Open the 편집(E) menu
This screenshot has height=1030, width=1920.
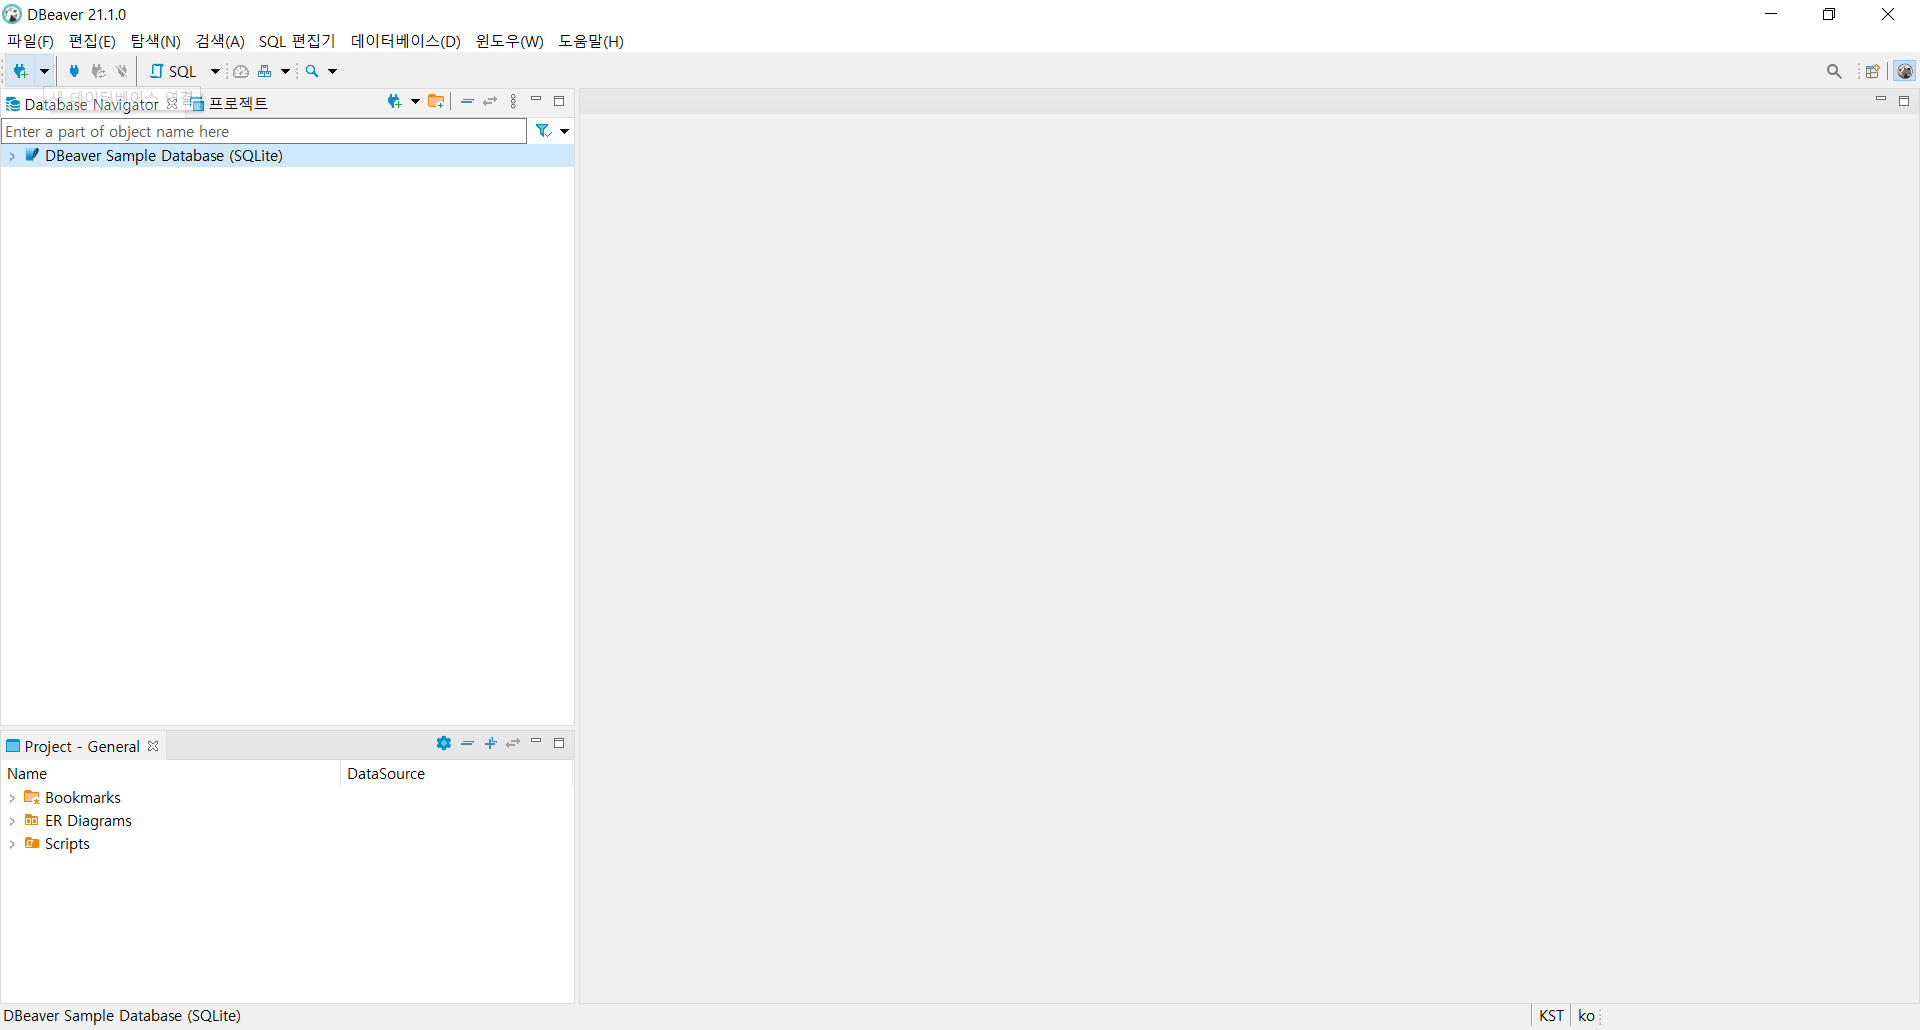(x=92, y=41)
